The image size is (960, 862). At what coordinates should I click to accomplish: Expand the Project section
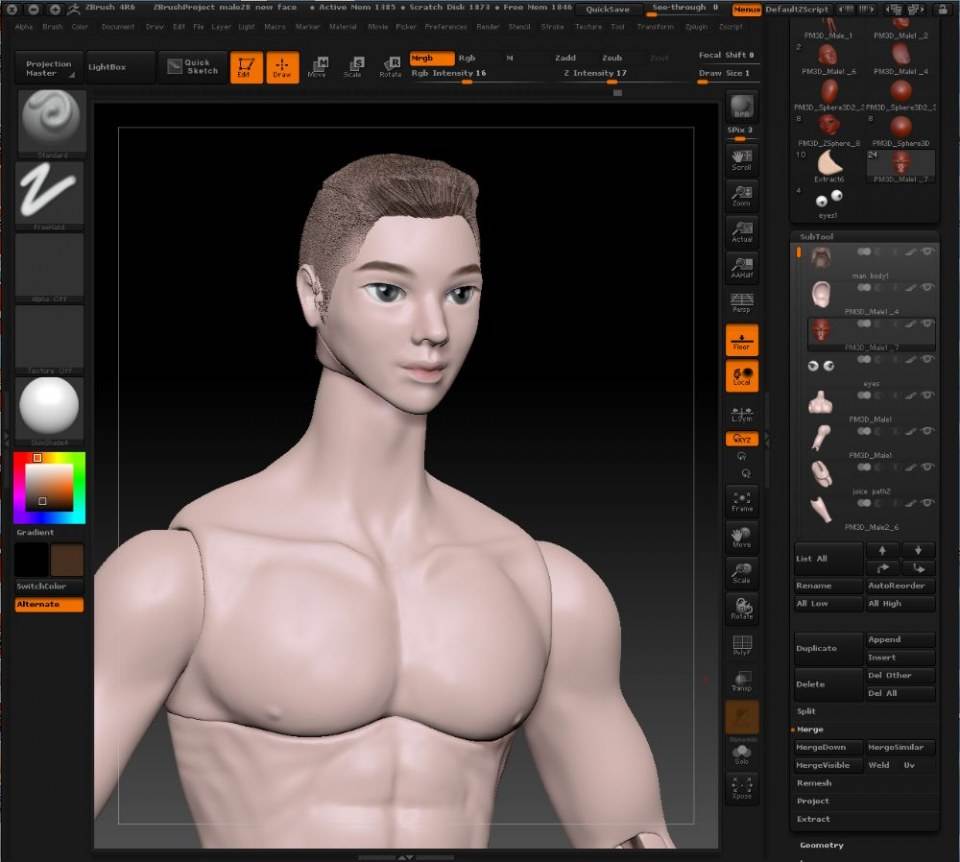(x=812, y=801)
